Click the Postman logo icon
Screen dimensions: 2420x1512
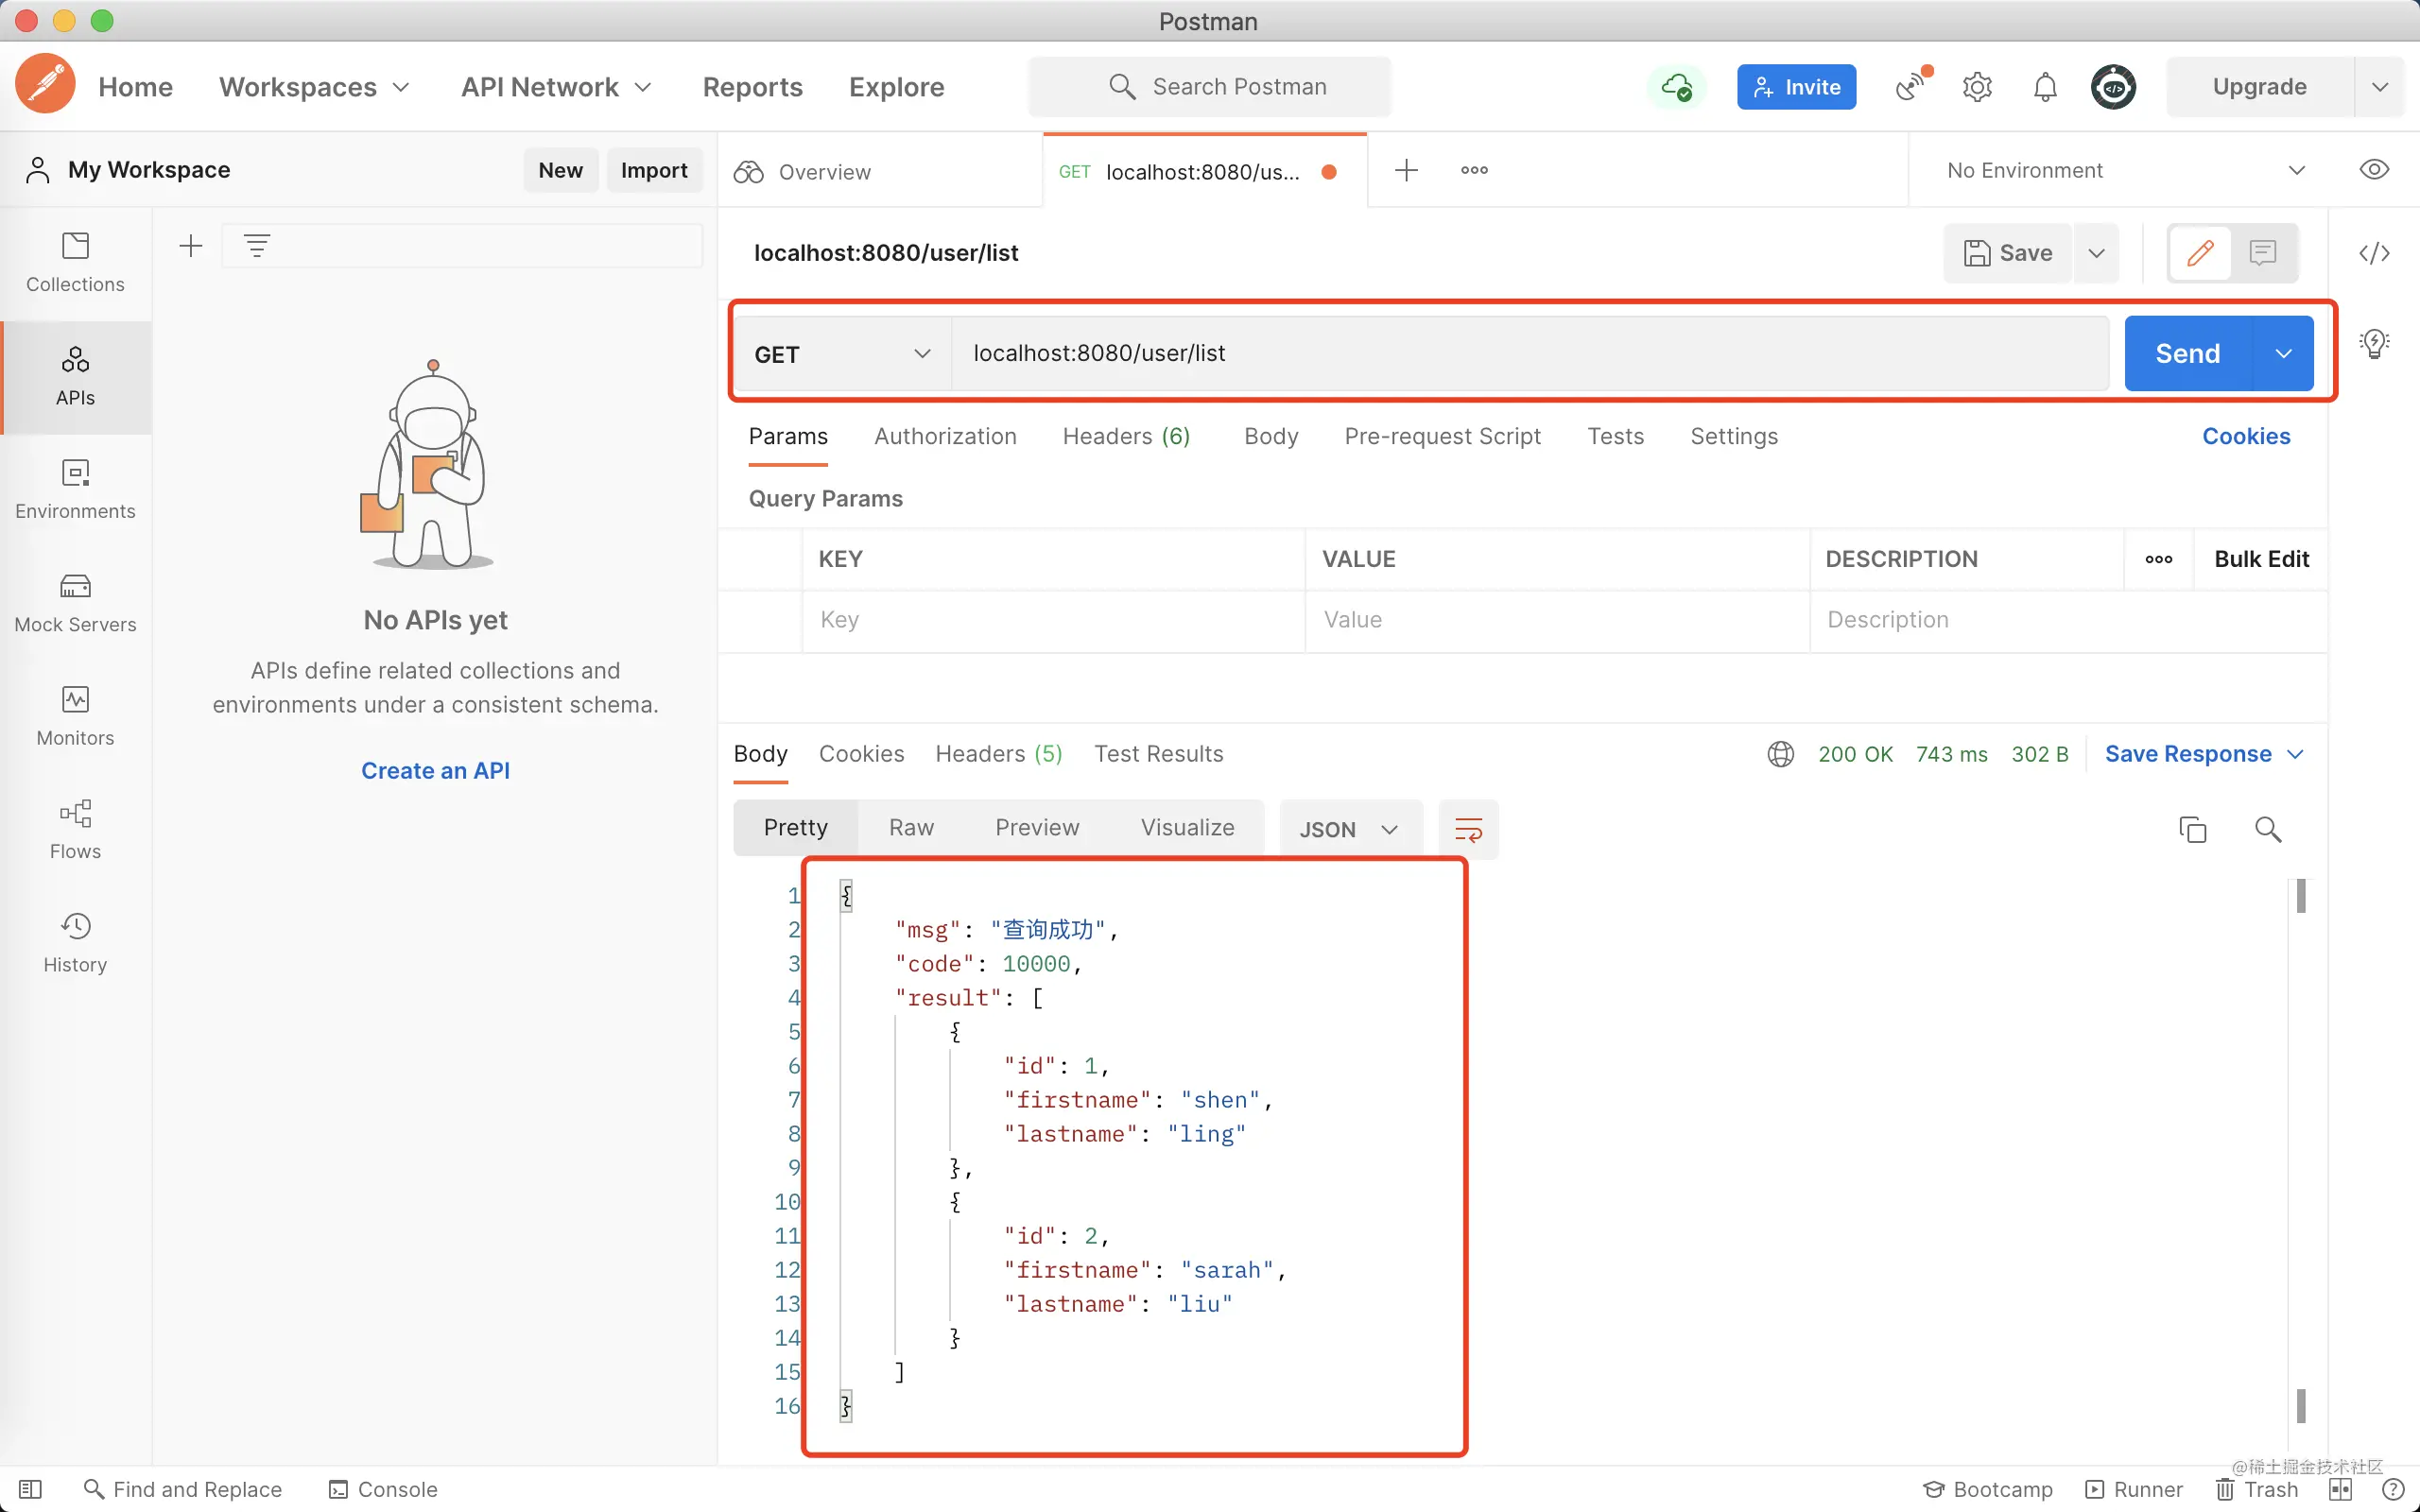45,85
